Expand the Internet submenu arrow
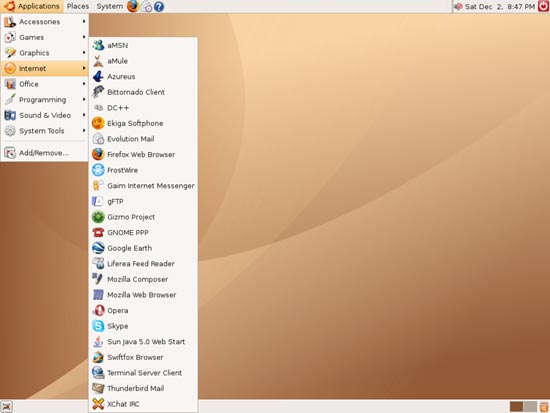550x413 pixels. pyautogui.click(x=84, y=68)
